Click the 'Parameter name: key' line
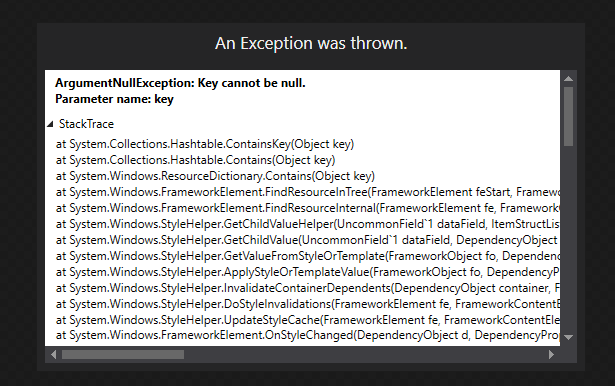This screenshot has width=615, height=386. [x=114, y=99]
